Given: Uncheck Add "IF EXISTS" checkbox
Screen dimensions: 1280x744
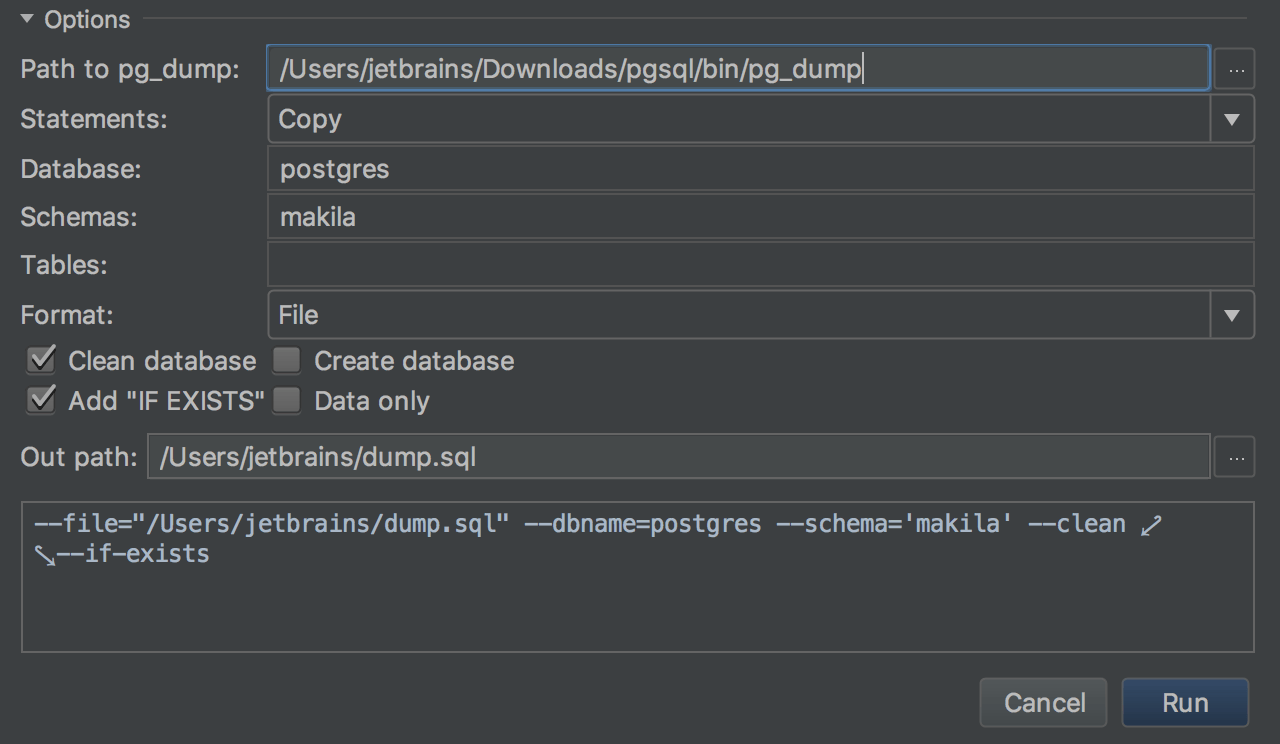Looking at the screenshot, I should coord(41,400).
